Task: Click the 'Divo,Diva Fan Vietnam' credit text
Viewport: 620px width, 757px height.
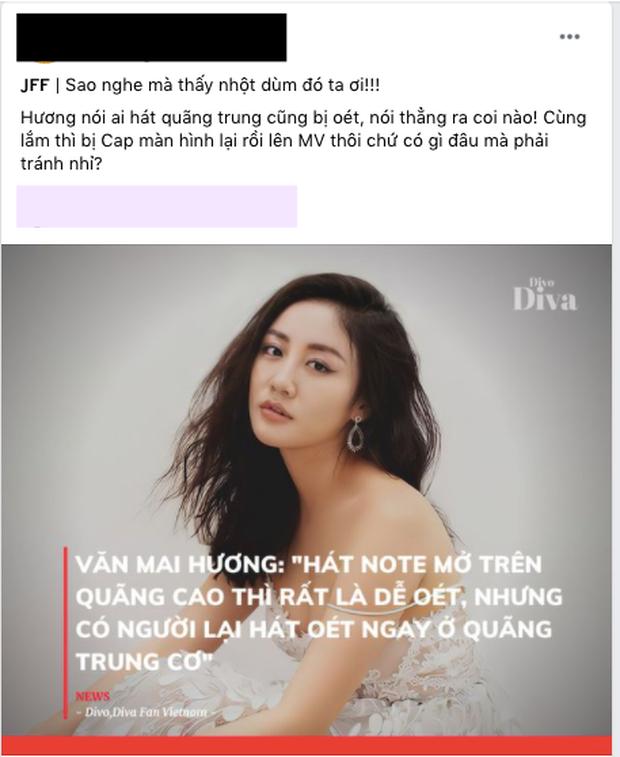Action: point(146,712)
